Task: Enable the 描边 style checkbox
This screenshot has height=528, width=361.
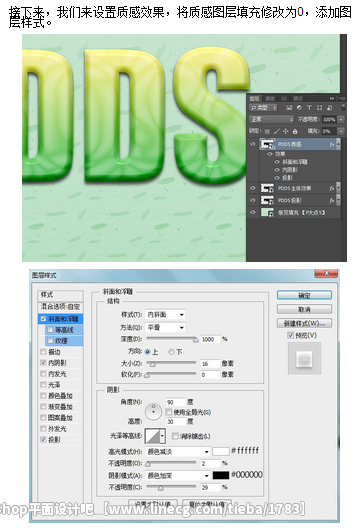Action: pyautogui.click(x=43, y=352)
